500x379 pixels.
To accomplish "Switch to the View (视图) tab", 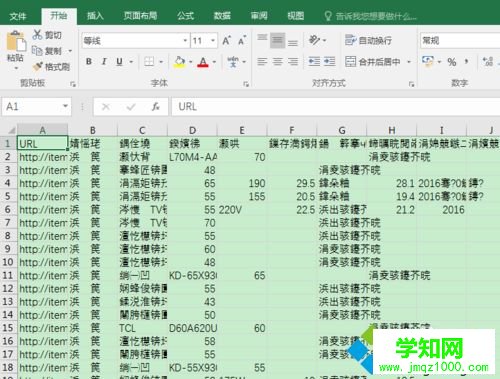I will 296,16.
